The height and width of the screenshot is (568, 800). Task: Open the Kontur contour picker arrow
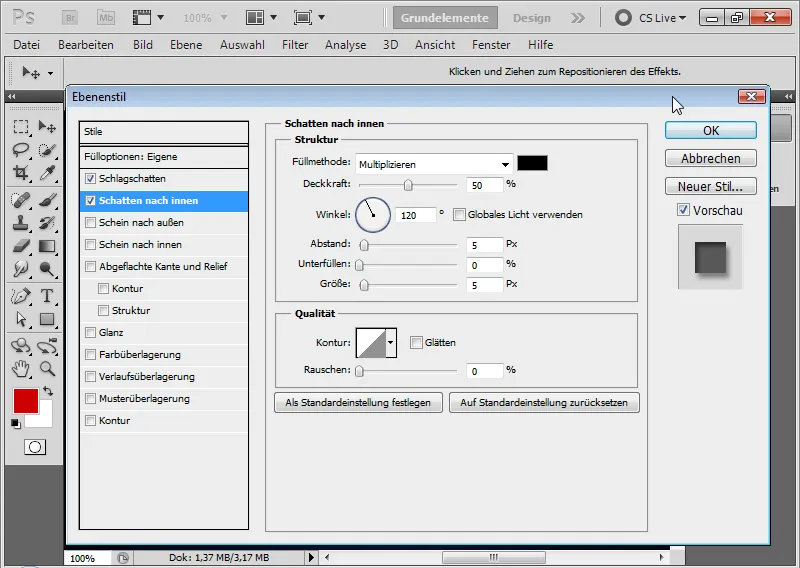coord(391,342)
